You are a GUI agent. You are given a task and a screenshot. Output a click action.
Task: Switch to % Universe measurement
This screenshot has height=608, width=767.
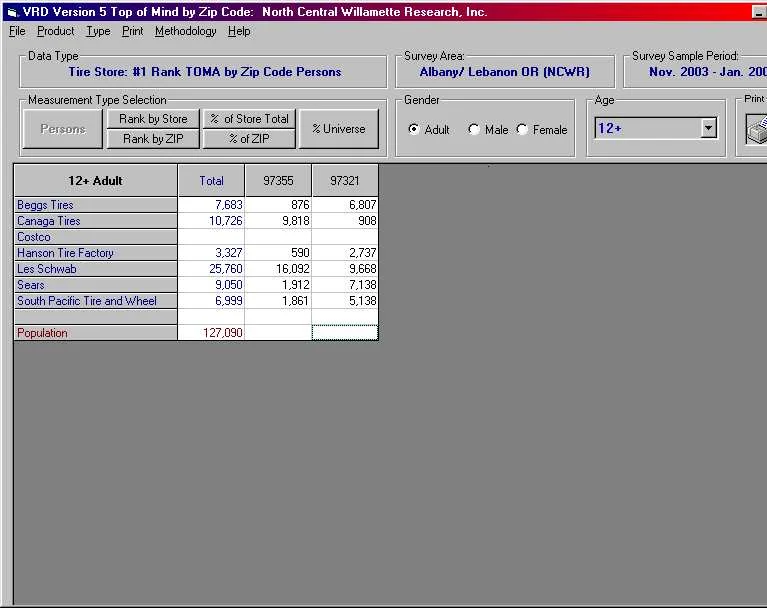pos(338,129)
